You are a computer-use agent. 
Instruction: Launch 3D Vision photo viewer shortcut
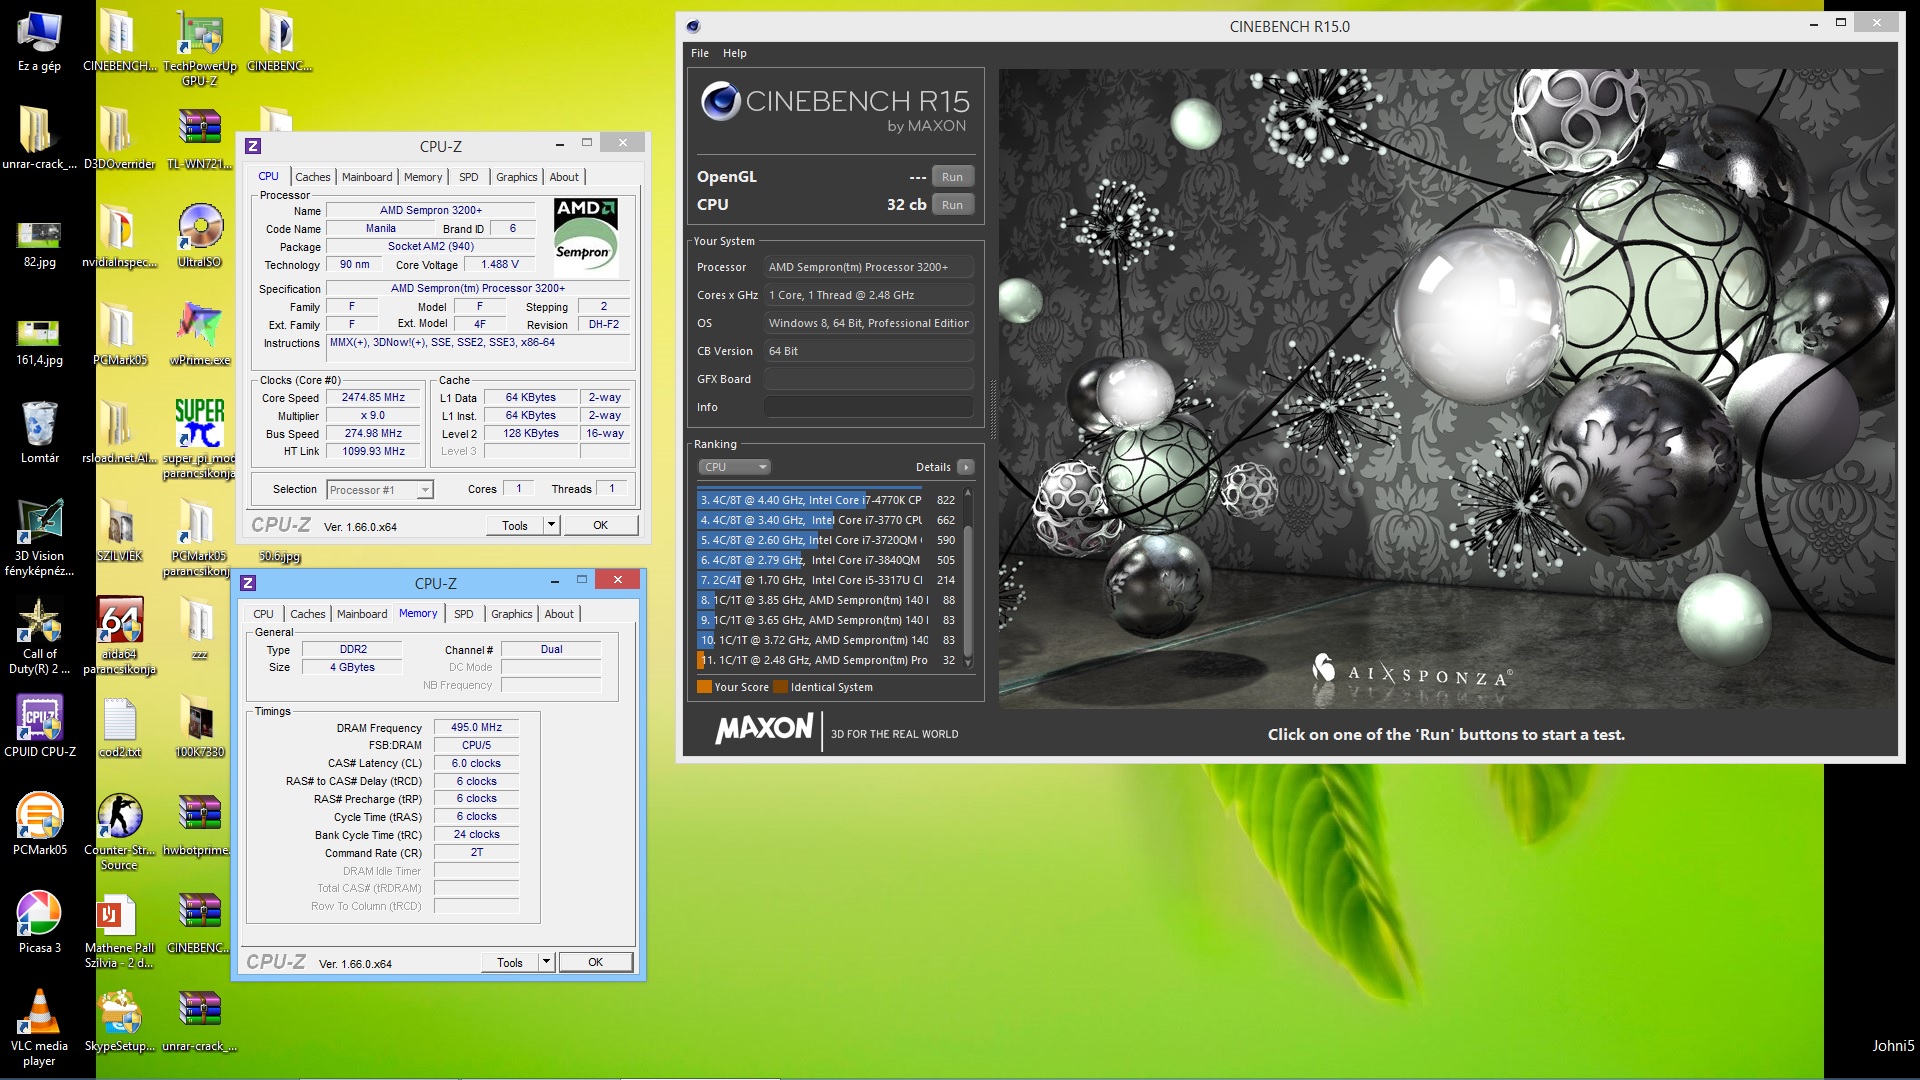click(39, 536)
